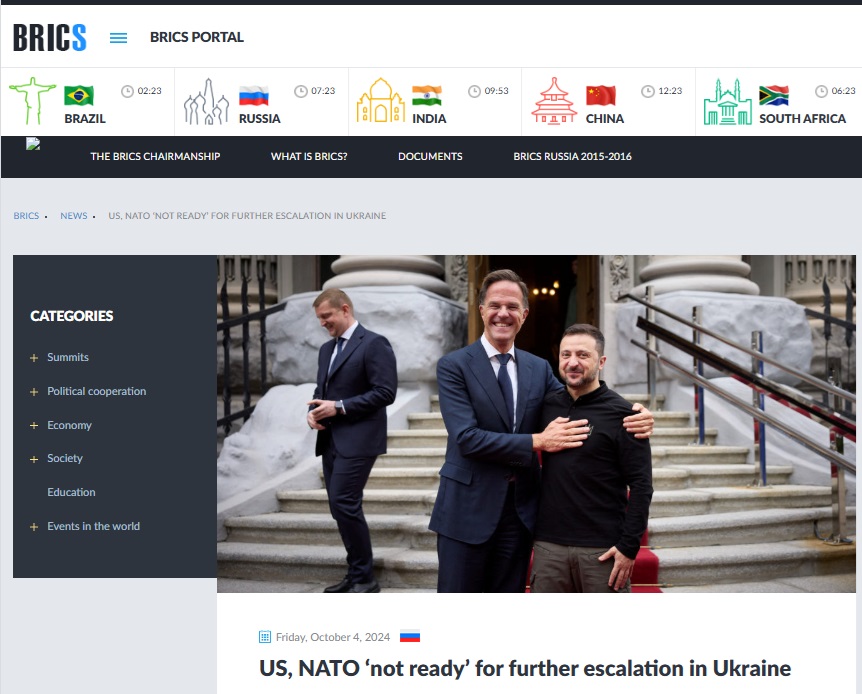Click the South Africa flag icon
The width and height of the screenshot is (862, 694).
tap(774, 95)
